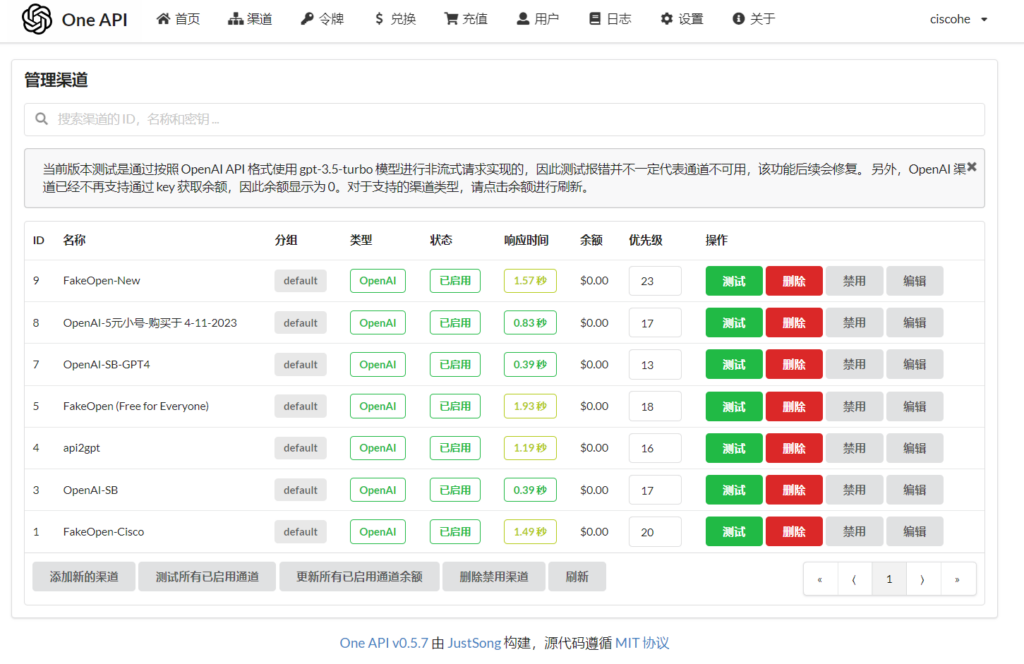Click the channel search input field
Image resolution: width=1024 pixels, height=664 pixels.
pyautogui.click(x=504, y=119)
